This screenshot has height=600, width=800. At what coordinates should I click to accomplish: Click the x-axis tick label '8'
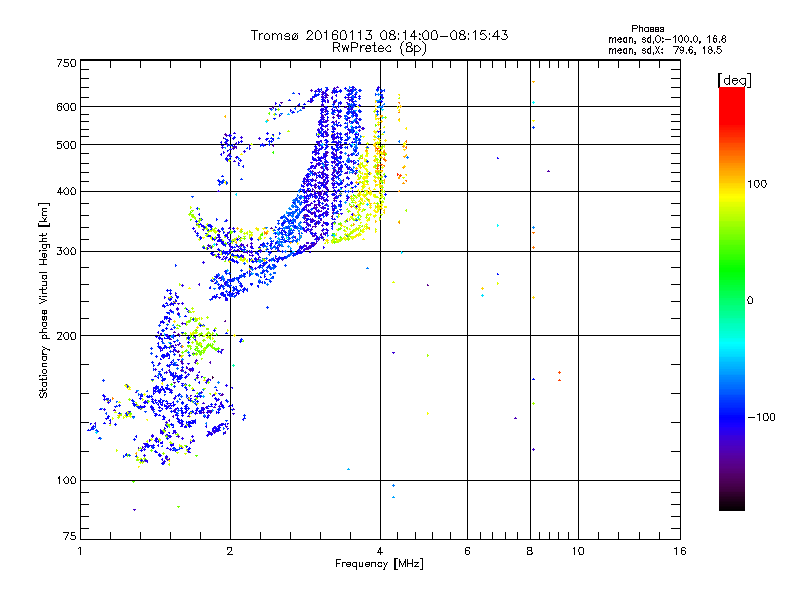pyautogui.click(x=530, y=551)
